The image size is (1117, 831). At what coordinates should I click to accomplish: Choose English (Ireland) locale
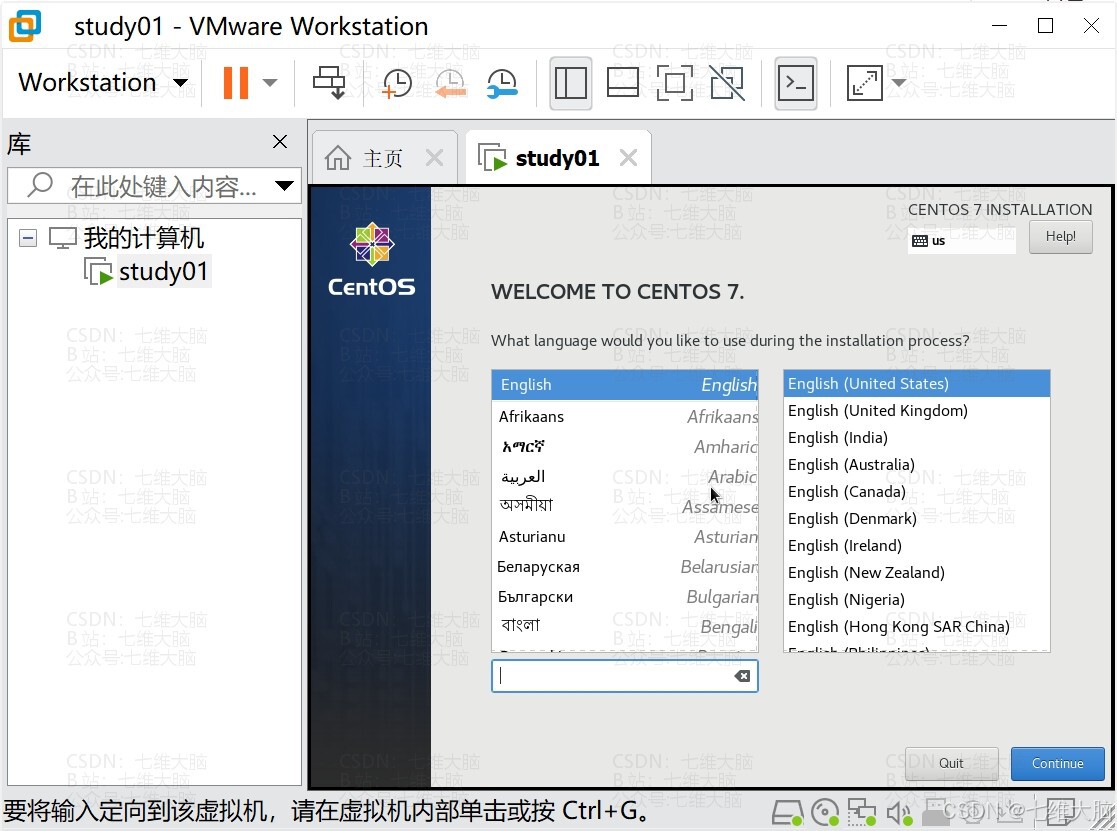[917, 546]
